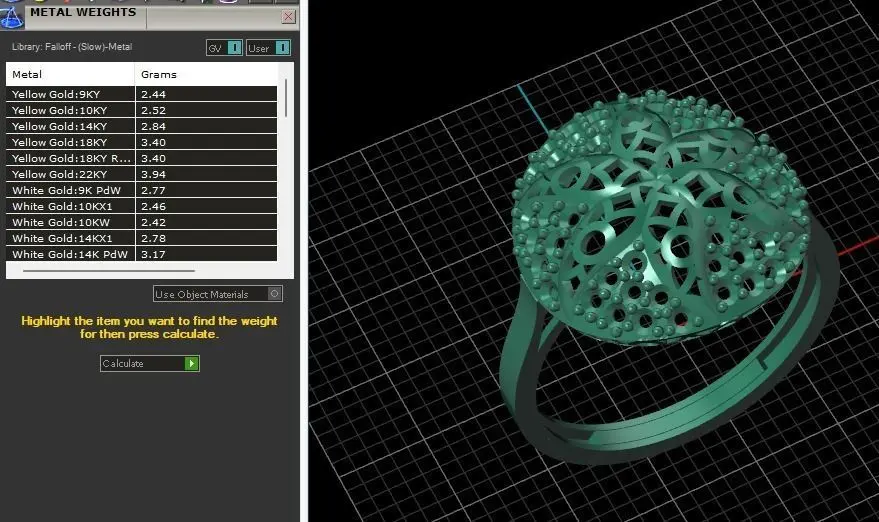879x522 pixels.
Task: Select the White Gold:9K PdW row
Action: [x=141, y=190]
